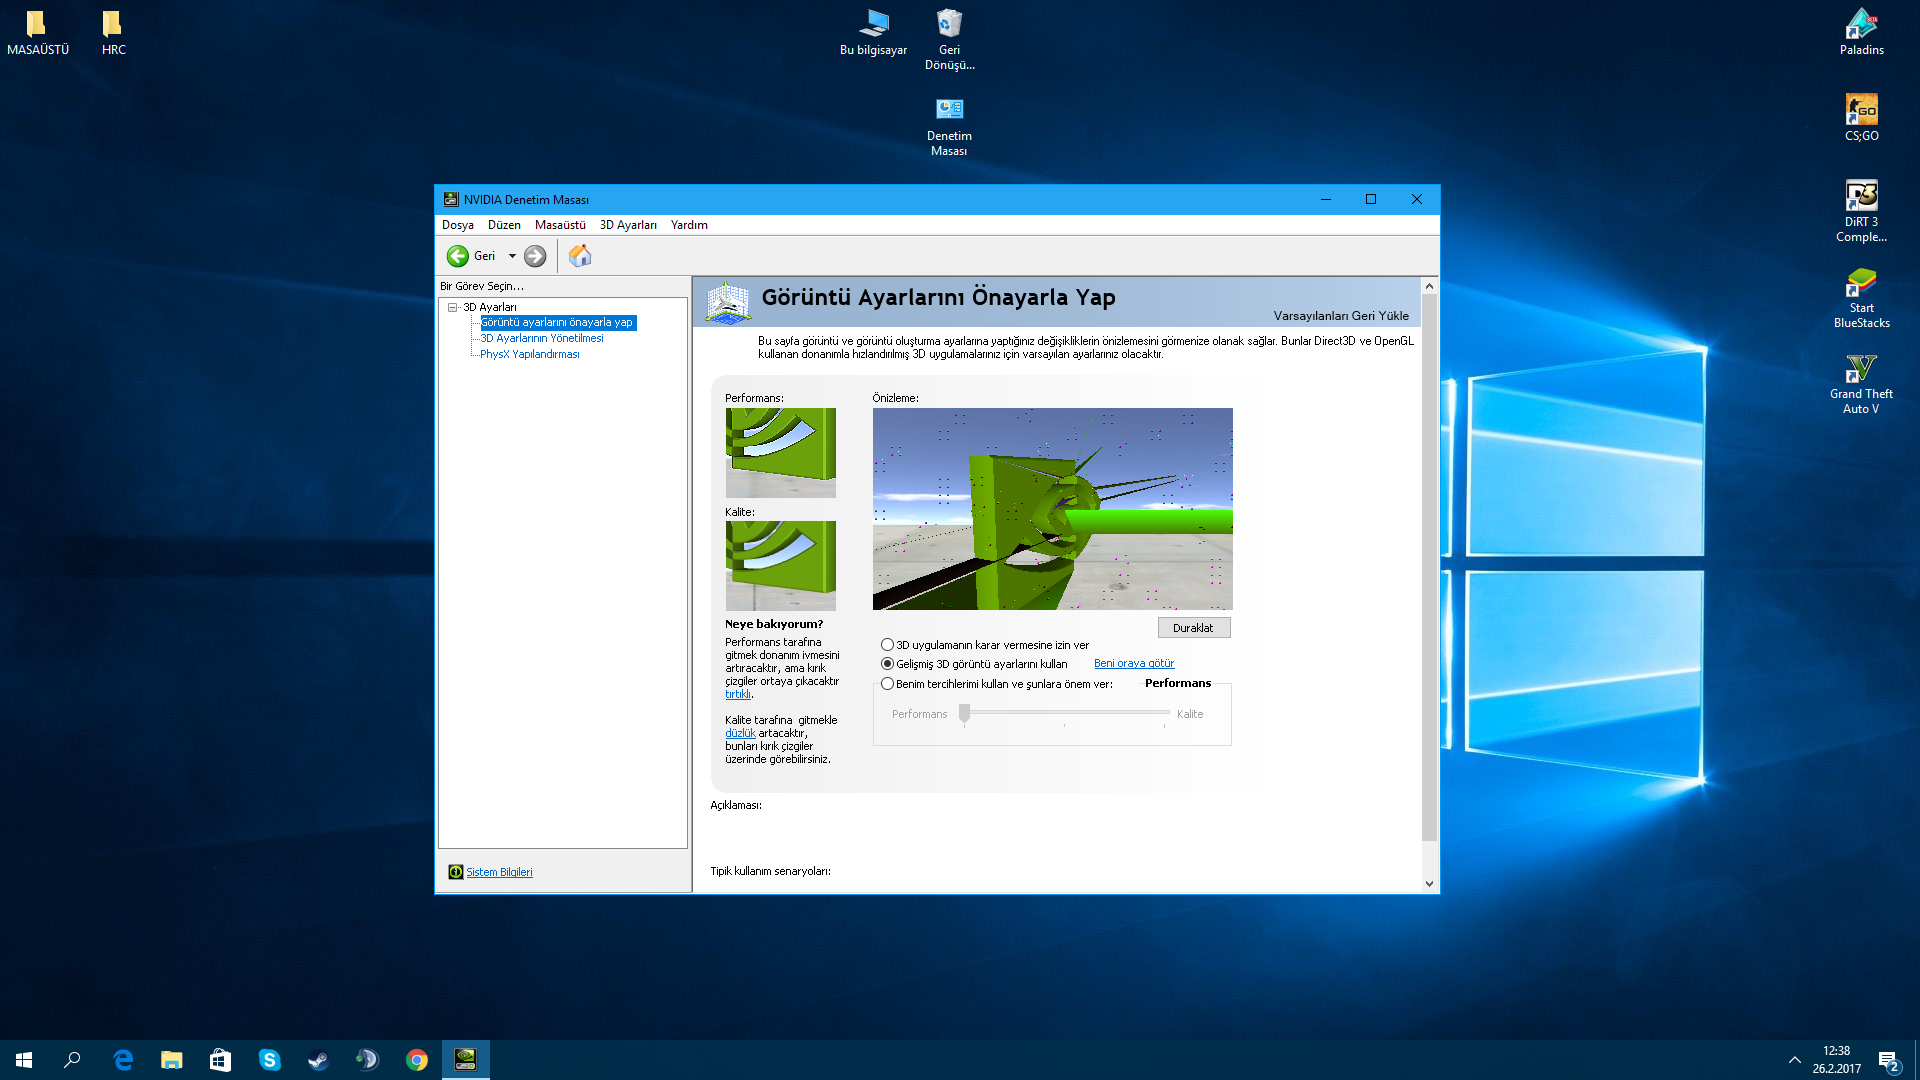Open Steam from the taskbar
The image size is (1920, 1080).
pos(318,1060)
